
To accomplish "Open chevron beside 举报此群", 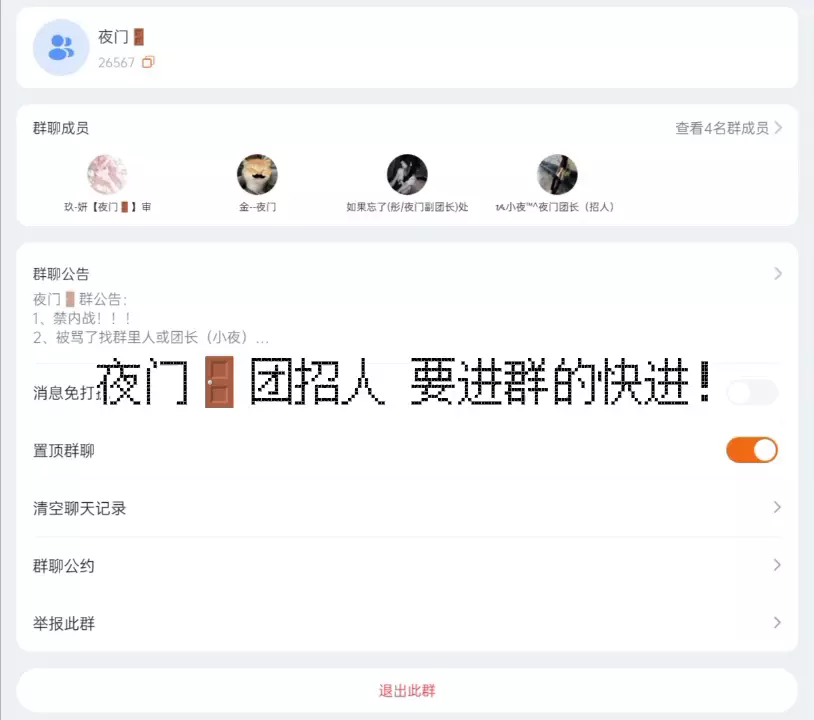I will tap(777, 622).
